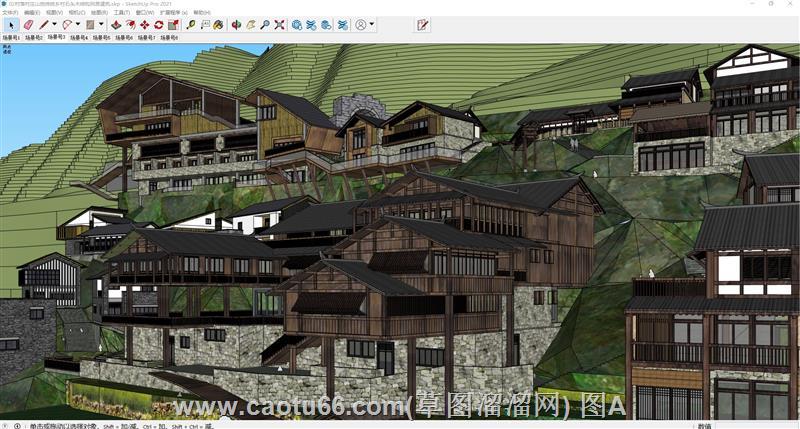
Task: Open the 3D Warehouse globe icon
Action: coord(297,24)
